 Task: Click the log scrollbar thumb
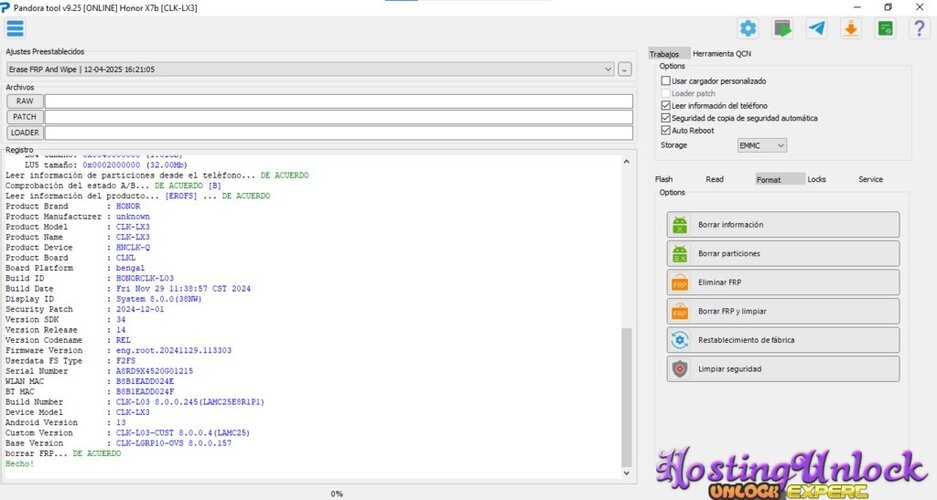pyautogui.click(x=626, y=397)
